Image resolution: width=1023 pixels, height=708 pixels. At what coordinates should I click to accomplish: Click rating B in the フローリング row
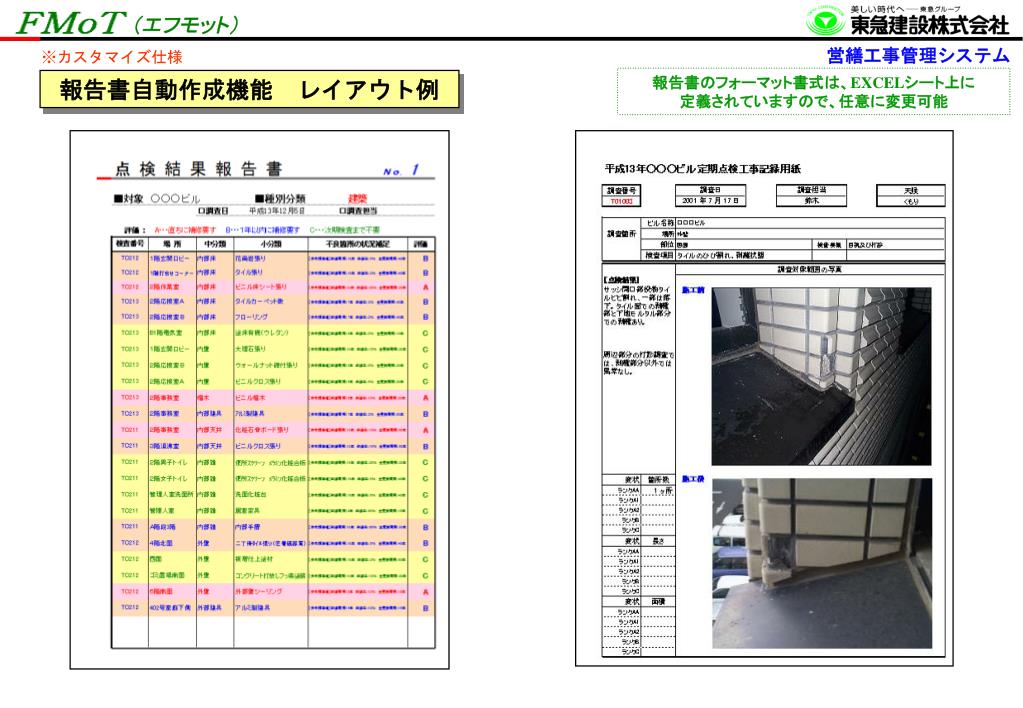425,317
